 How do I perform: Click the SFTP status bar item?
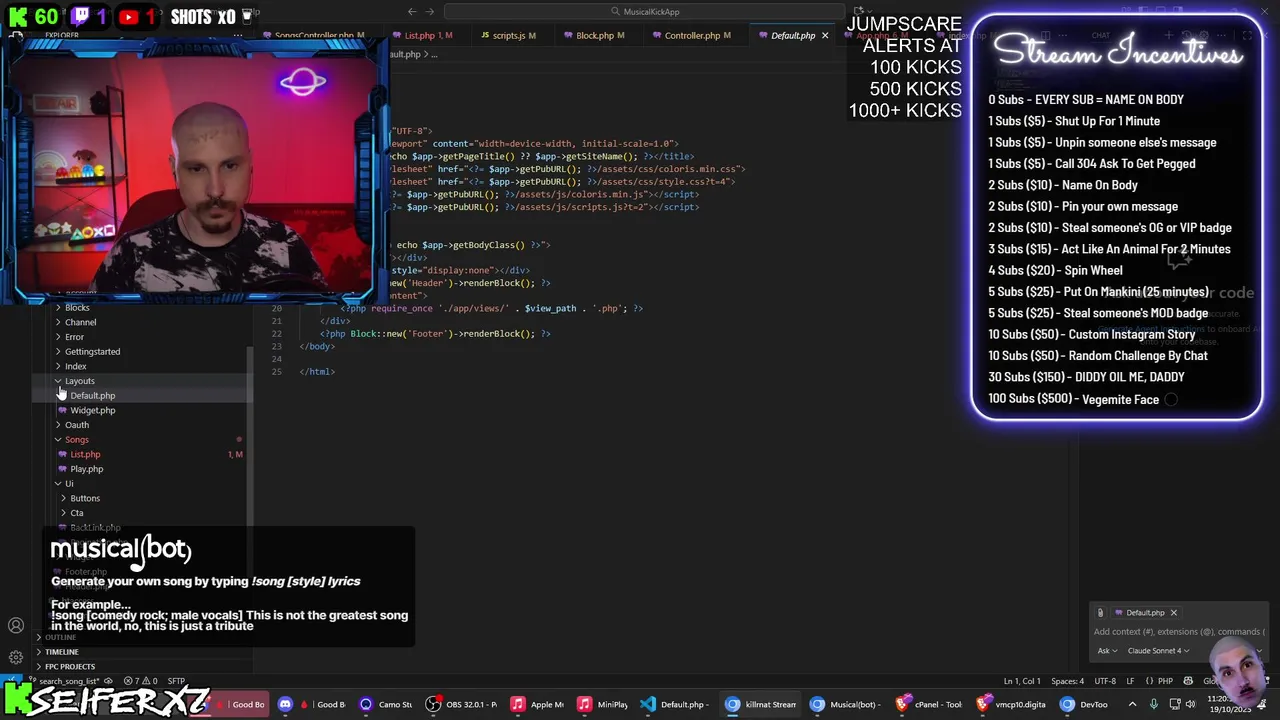click(x=176, y=681)
